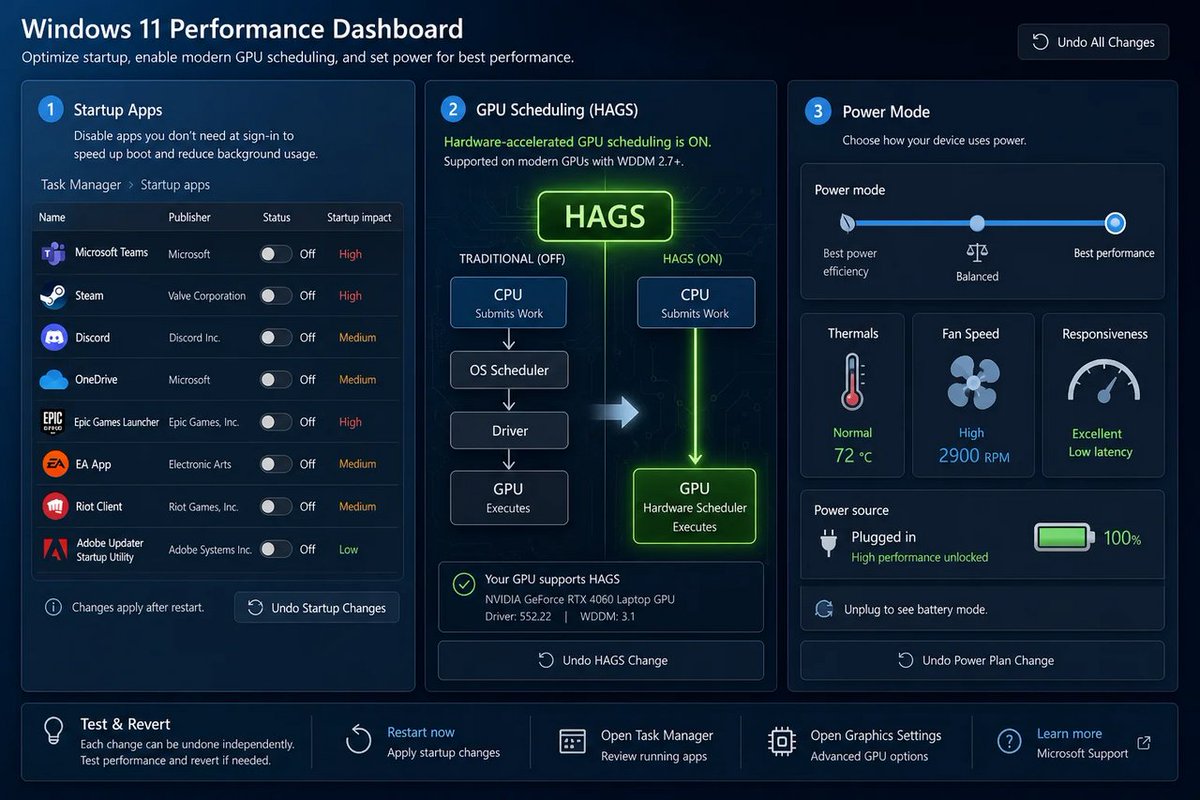Click Undo Startup Changes button
The width and height of the screenshot is (1200, 800).
[x=317, y=608]
